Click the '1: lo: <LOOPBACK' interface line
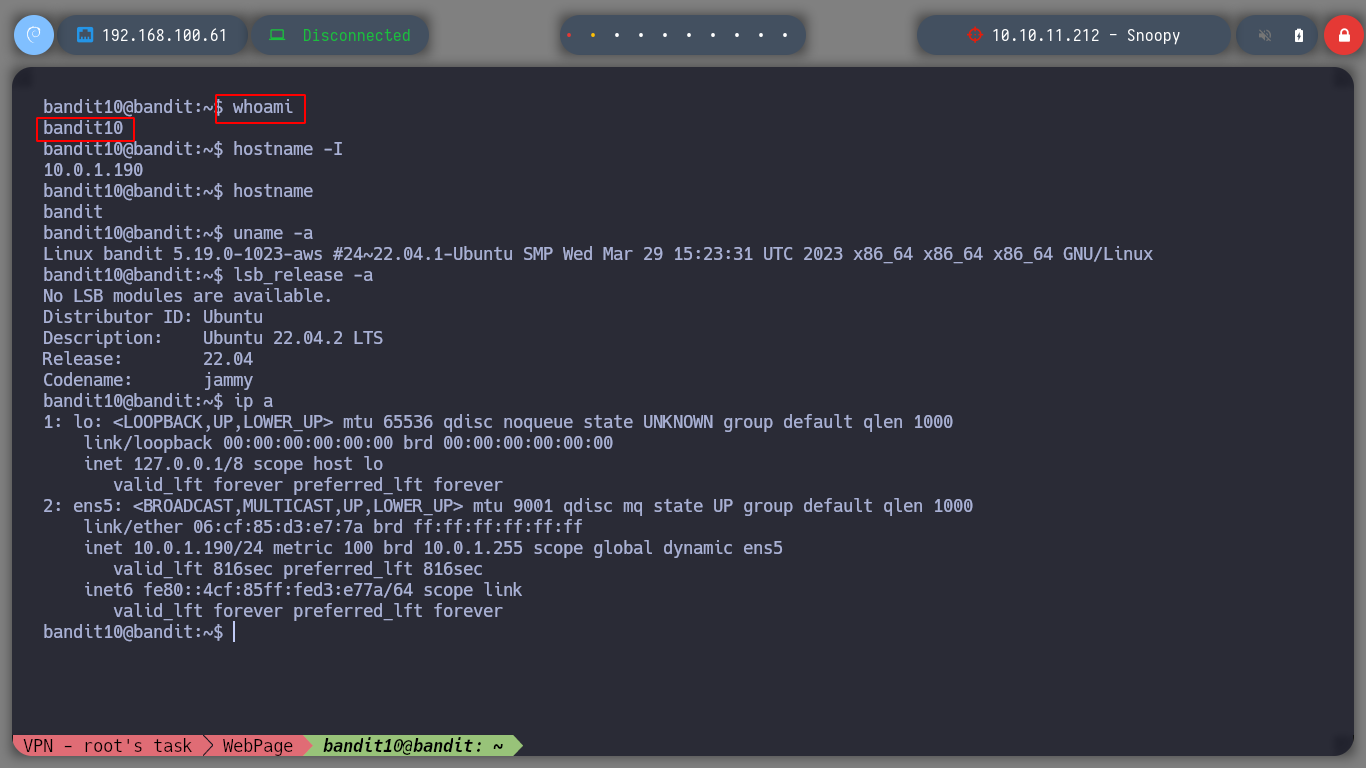 tap(498, 422)
